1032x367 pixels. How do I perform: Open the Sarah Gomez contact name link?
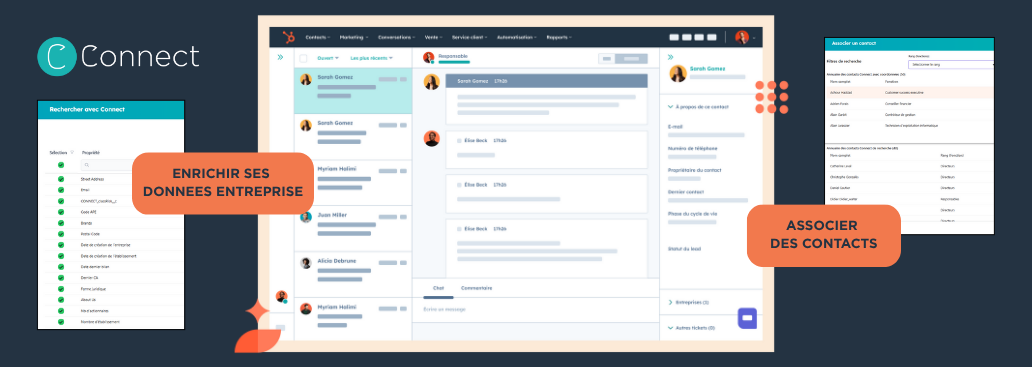tap(708, 68)
